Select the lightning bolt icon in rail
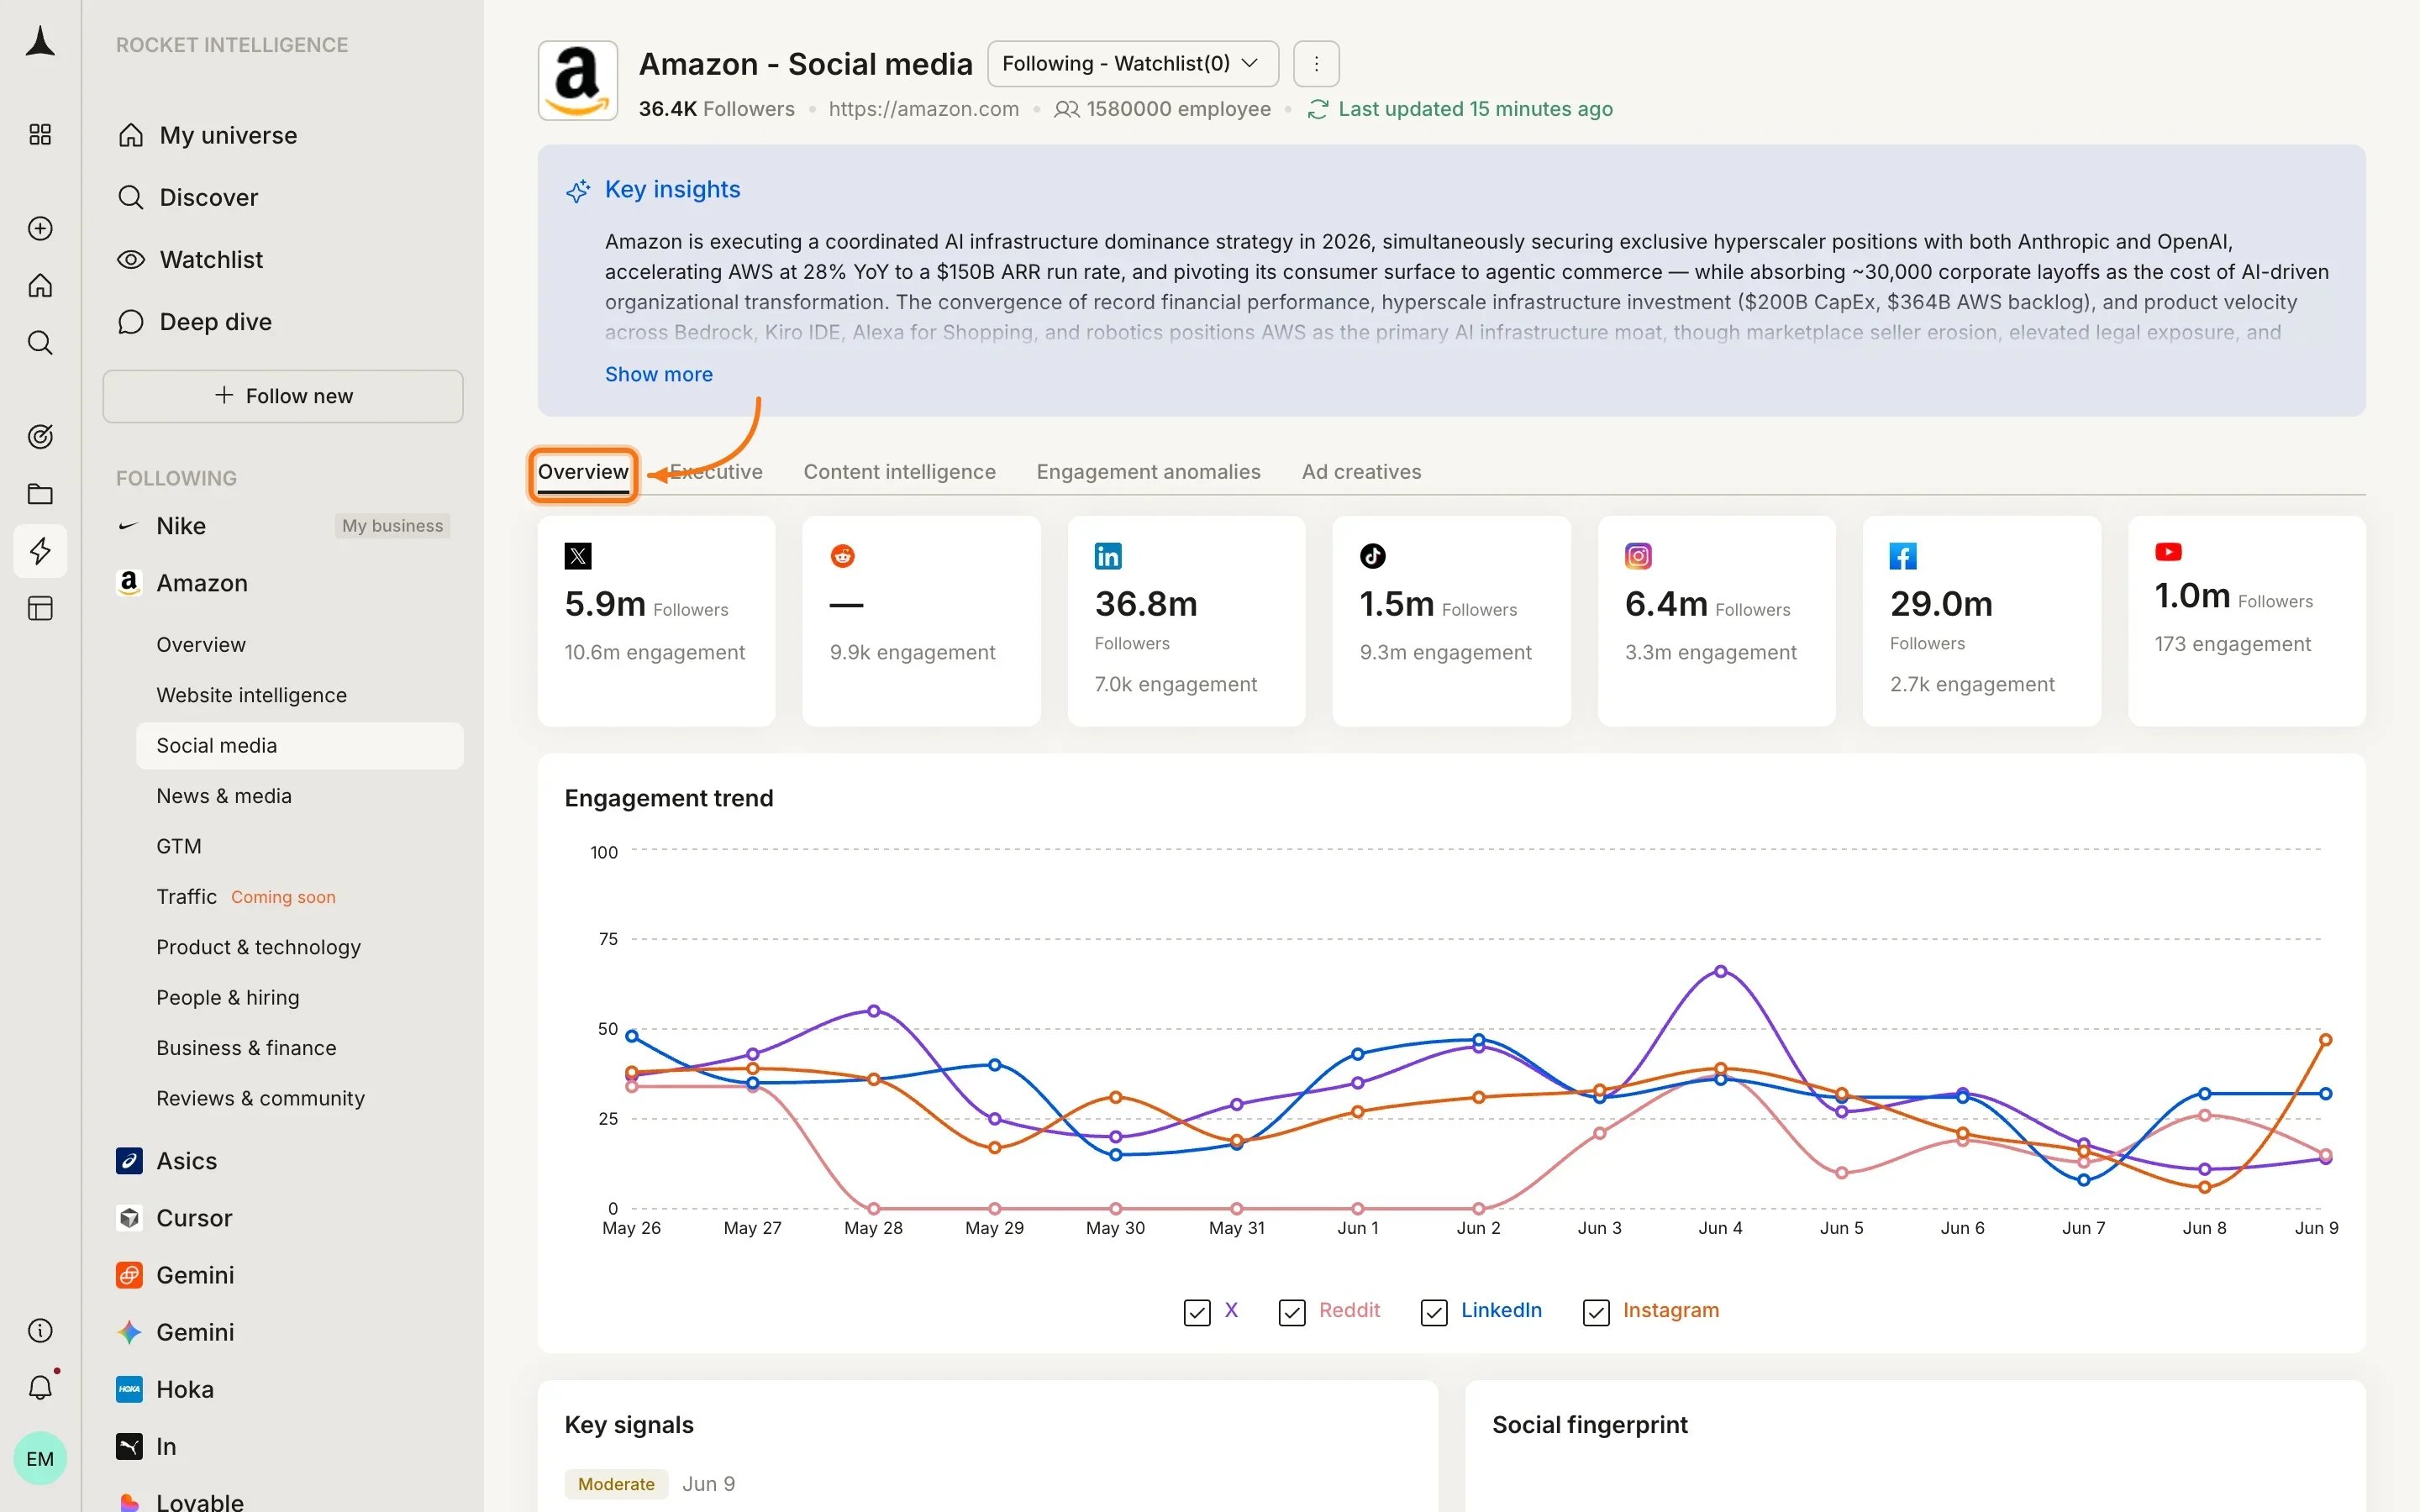The height and width of the screenshot is (1512, 2420). click(40, 551)
